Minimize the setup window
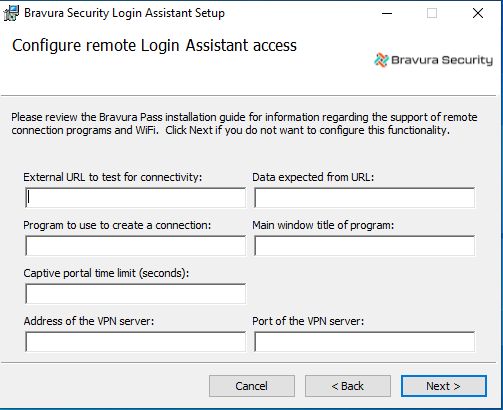503x410 pixels. click(x=387, y=13)
